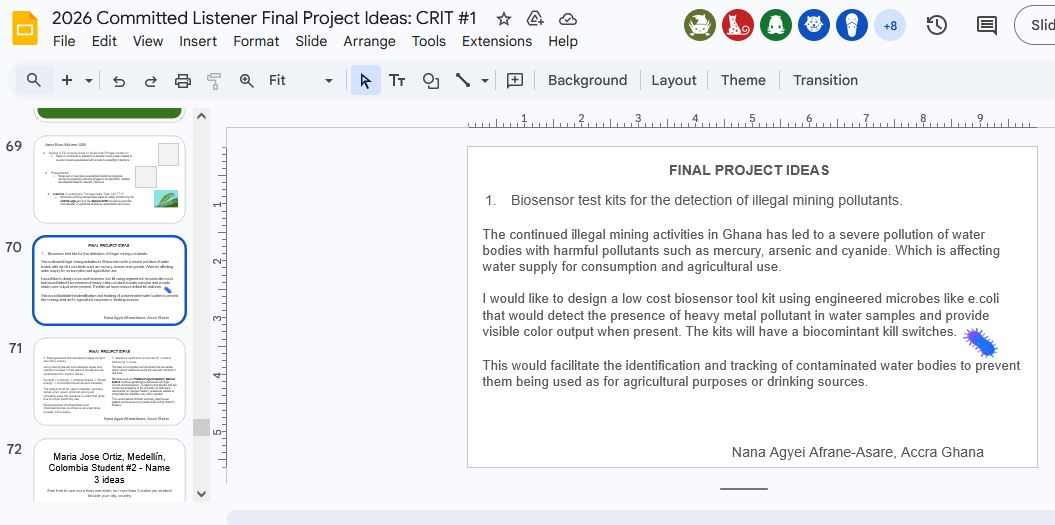Add a comment using toolbar icon
The height and width of the screenshot is (525, 1055).
(x=515, y=81)
